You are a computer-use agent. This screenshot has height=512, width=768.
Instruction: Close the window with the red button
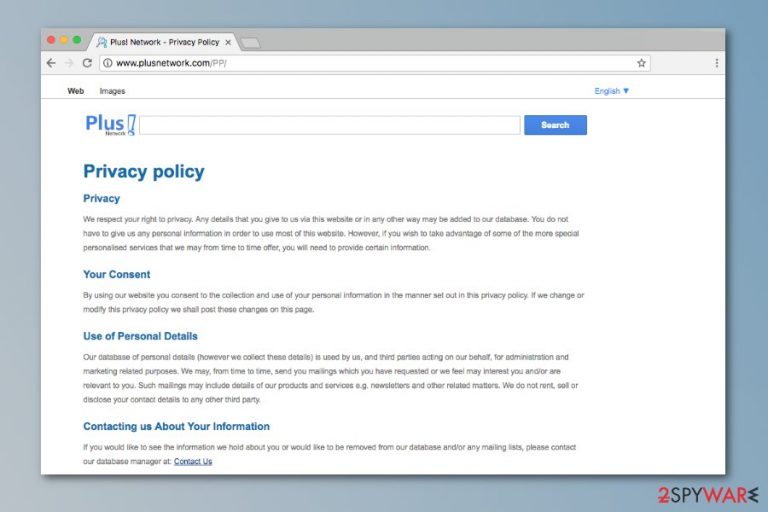pos(51,40)
